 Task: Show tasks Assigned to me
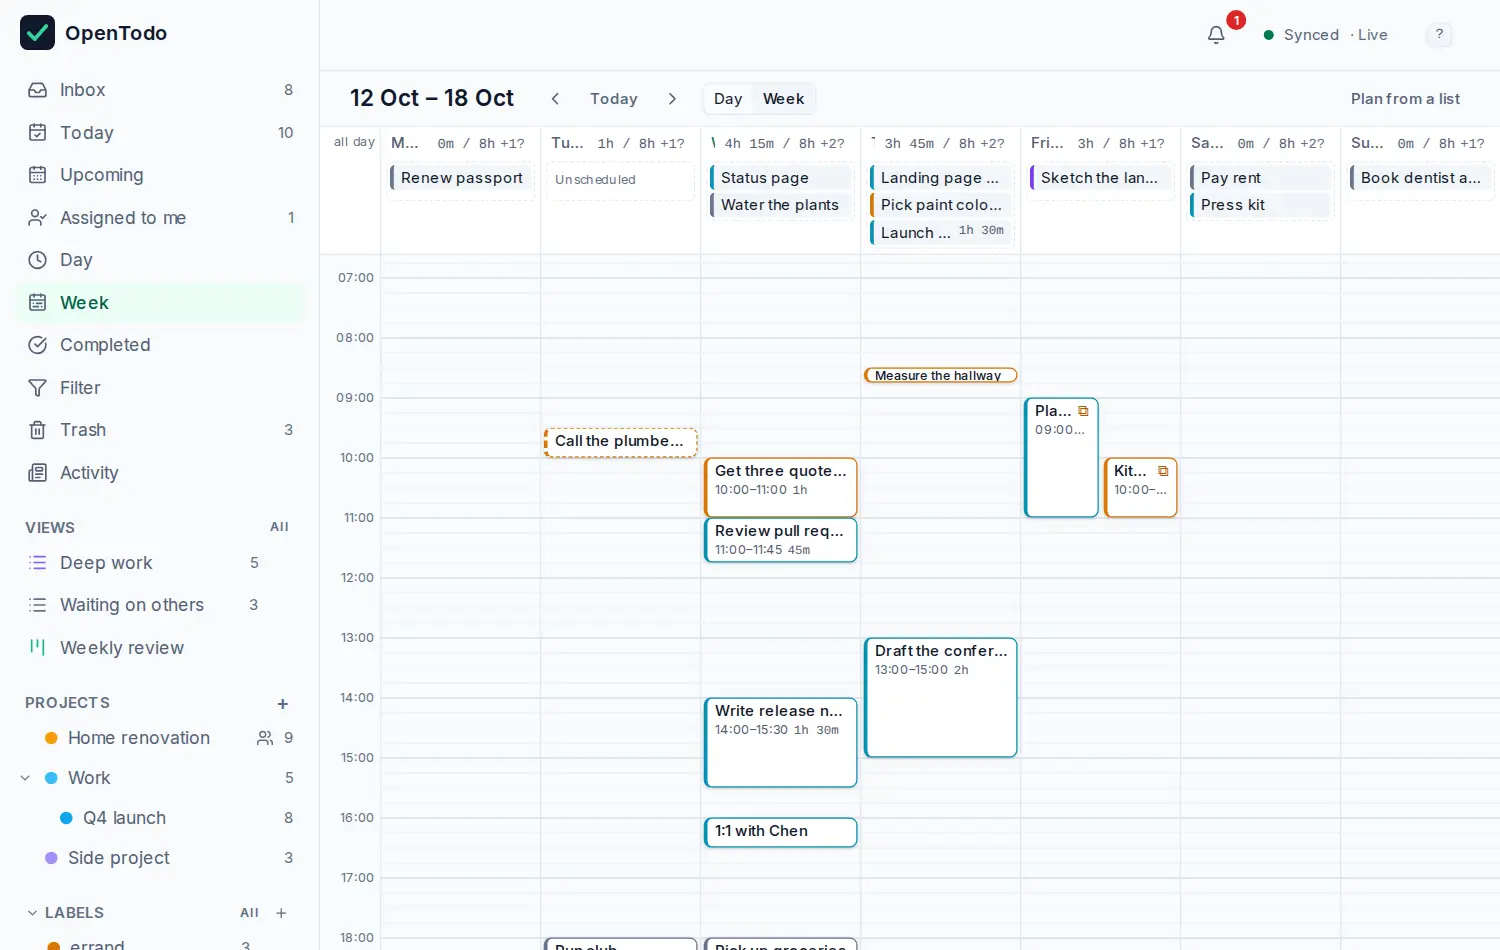tap(160, 218)
